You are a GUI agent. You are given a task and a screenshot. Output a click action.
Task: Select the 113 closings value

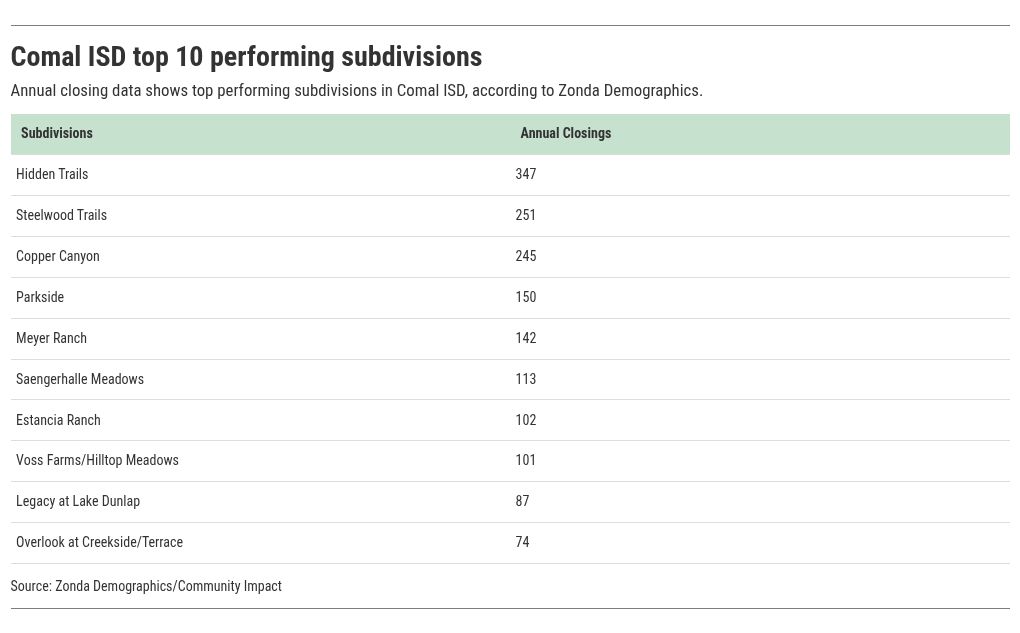[526, 379]
